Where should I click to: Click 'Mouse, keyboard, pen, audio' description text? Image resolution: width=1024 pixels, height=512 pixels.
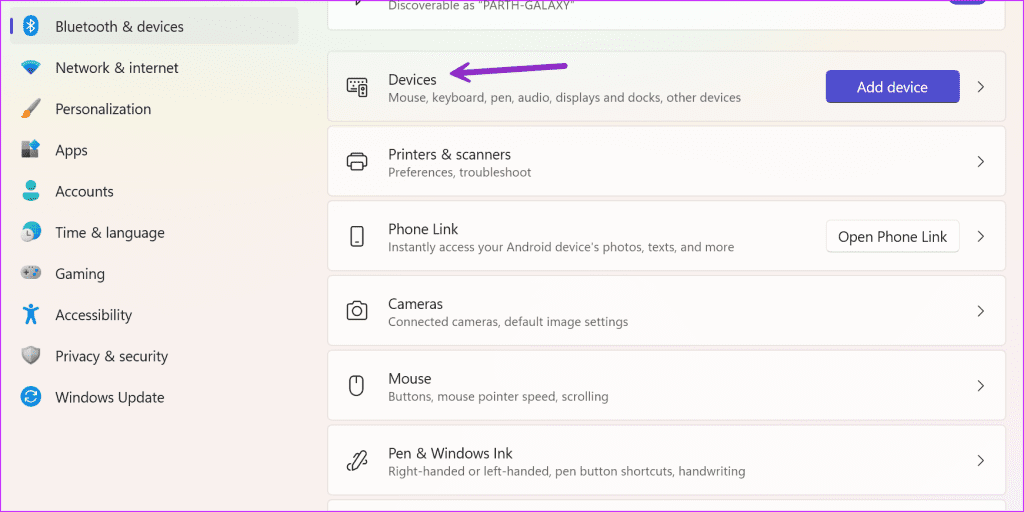pos(564,98)
